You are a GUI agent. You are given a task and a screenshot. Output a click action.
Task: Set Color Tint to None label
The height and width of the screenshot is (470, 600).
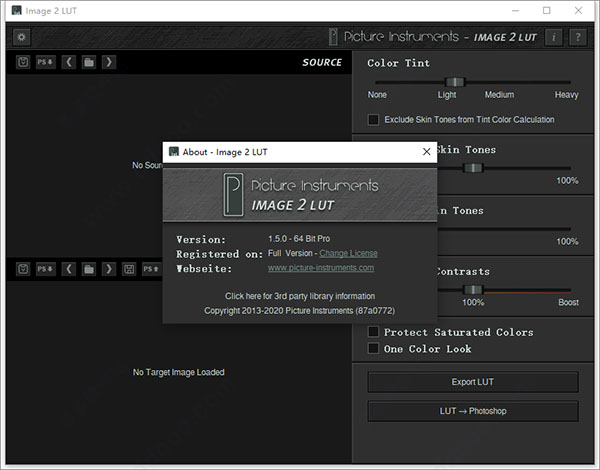(x=377, y=95)
